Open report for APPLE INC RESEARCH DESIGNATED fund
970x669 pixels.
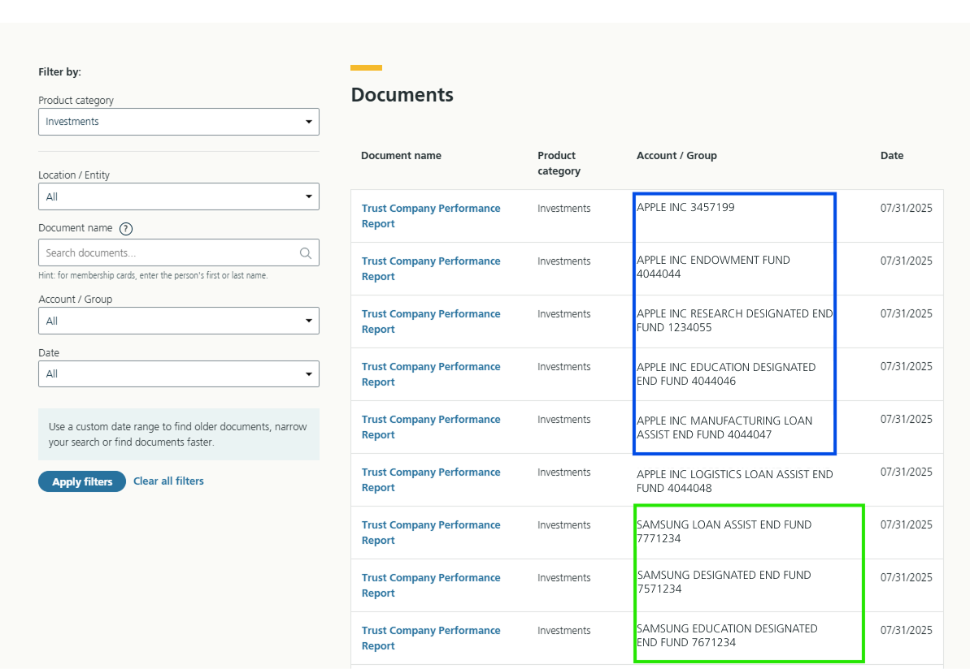point(431,321)
